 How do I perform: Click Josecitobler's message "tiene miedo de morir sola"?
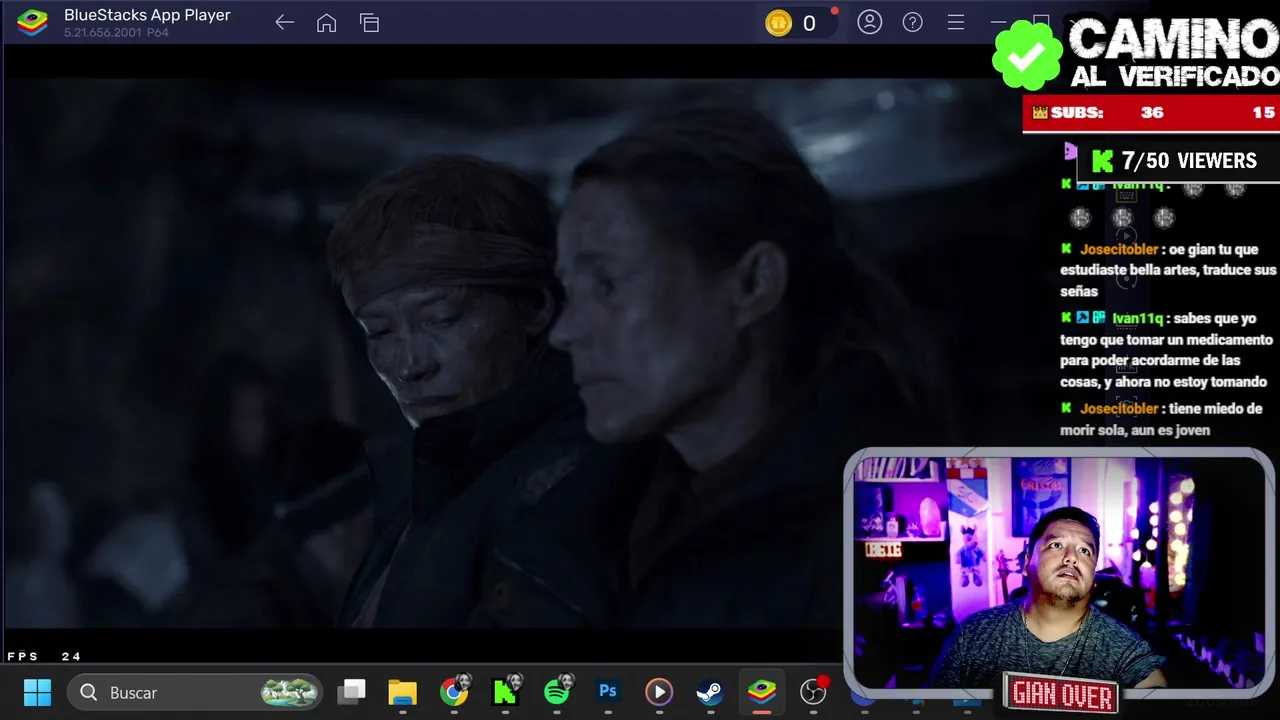1162,419
